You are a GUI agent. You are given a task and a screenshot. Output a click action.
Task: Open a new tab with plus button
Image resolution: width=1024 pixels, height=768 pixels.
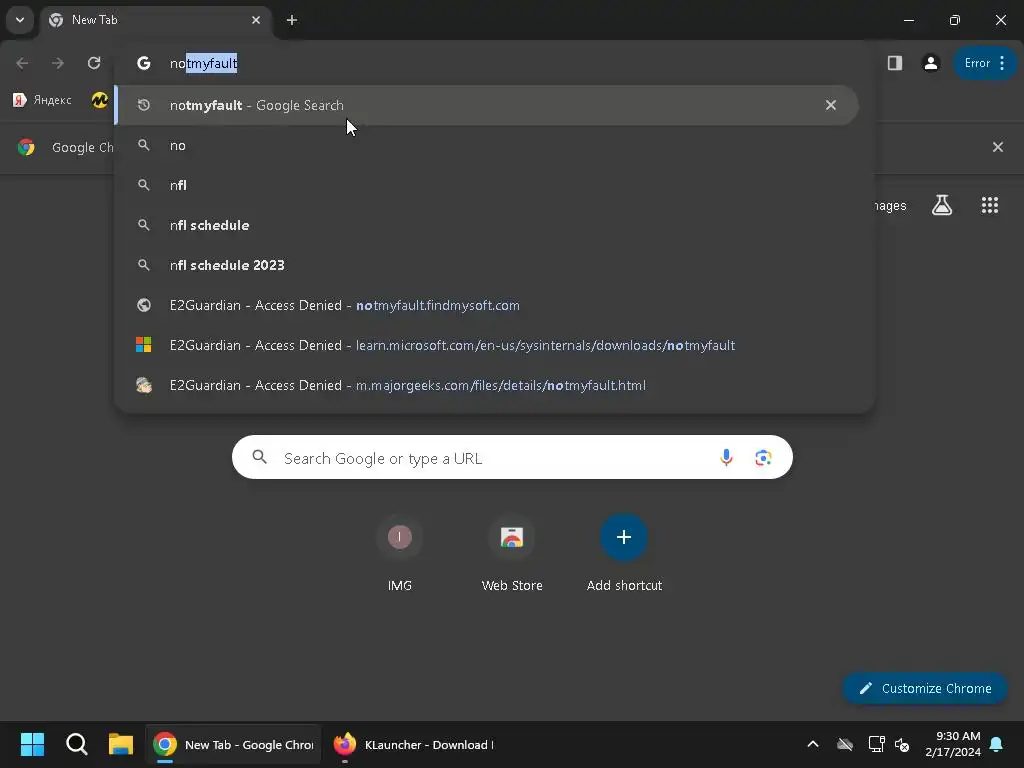tap(292, 20)
